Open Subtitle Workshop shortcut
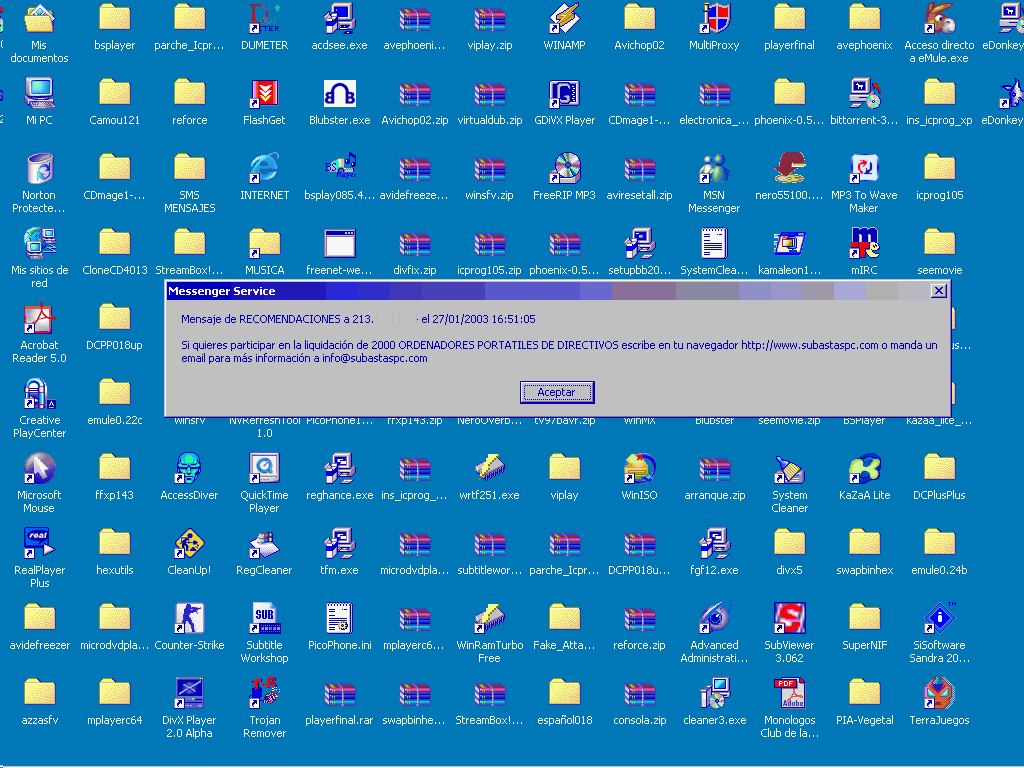 click(x=264, y=619)
